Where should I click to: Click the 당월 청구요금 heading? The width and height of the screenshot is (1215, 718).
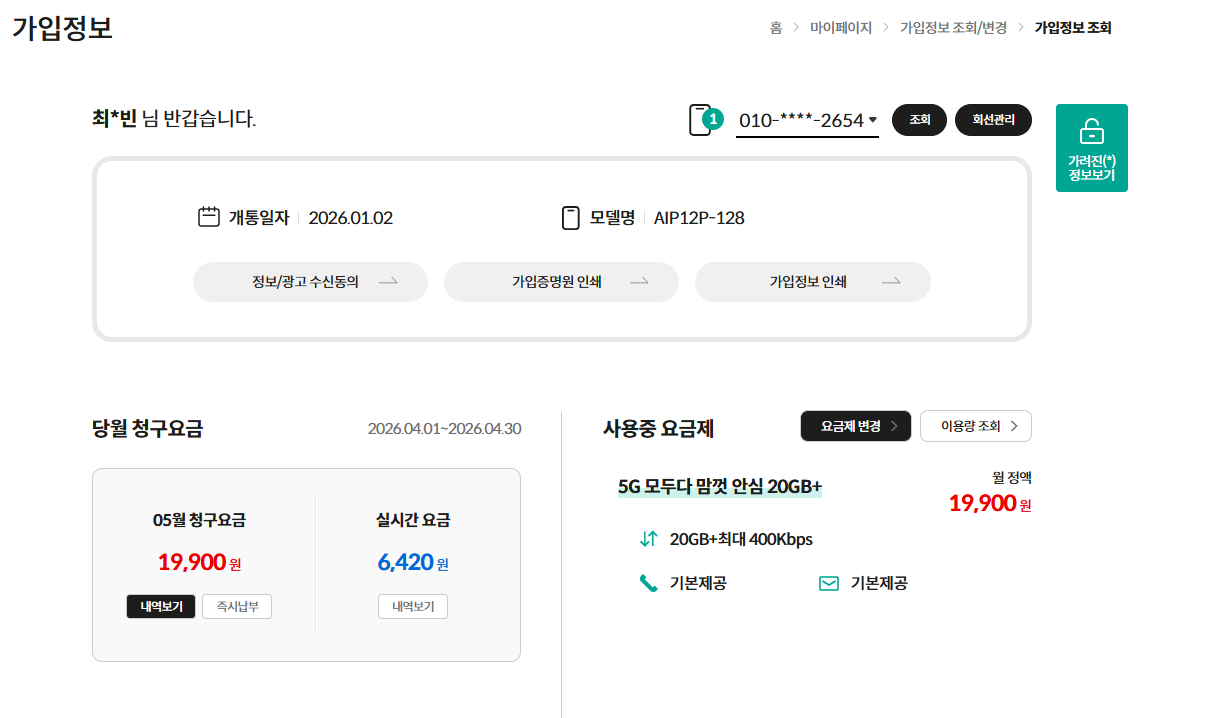[x=148, y=429]
